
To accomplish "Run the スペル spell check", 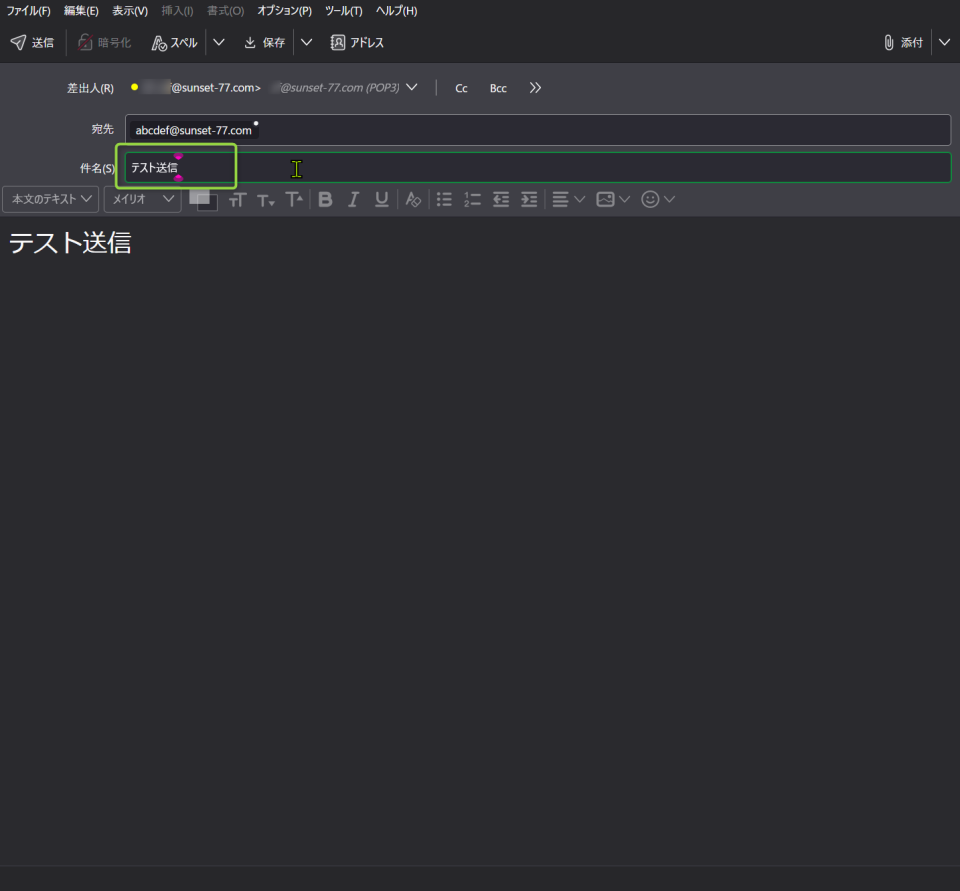I will click(x=174, y=43).
